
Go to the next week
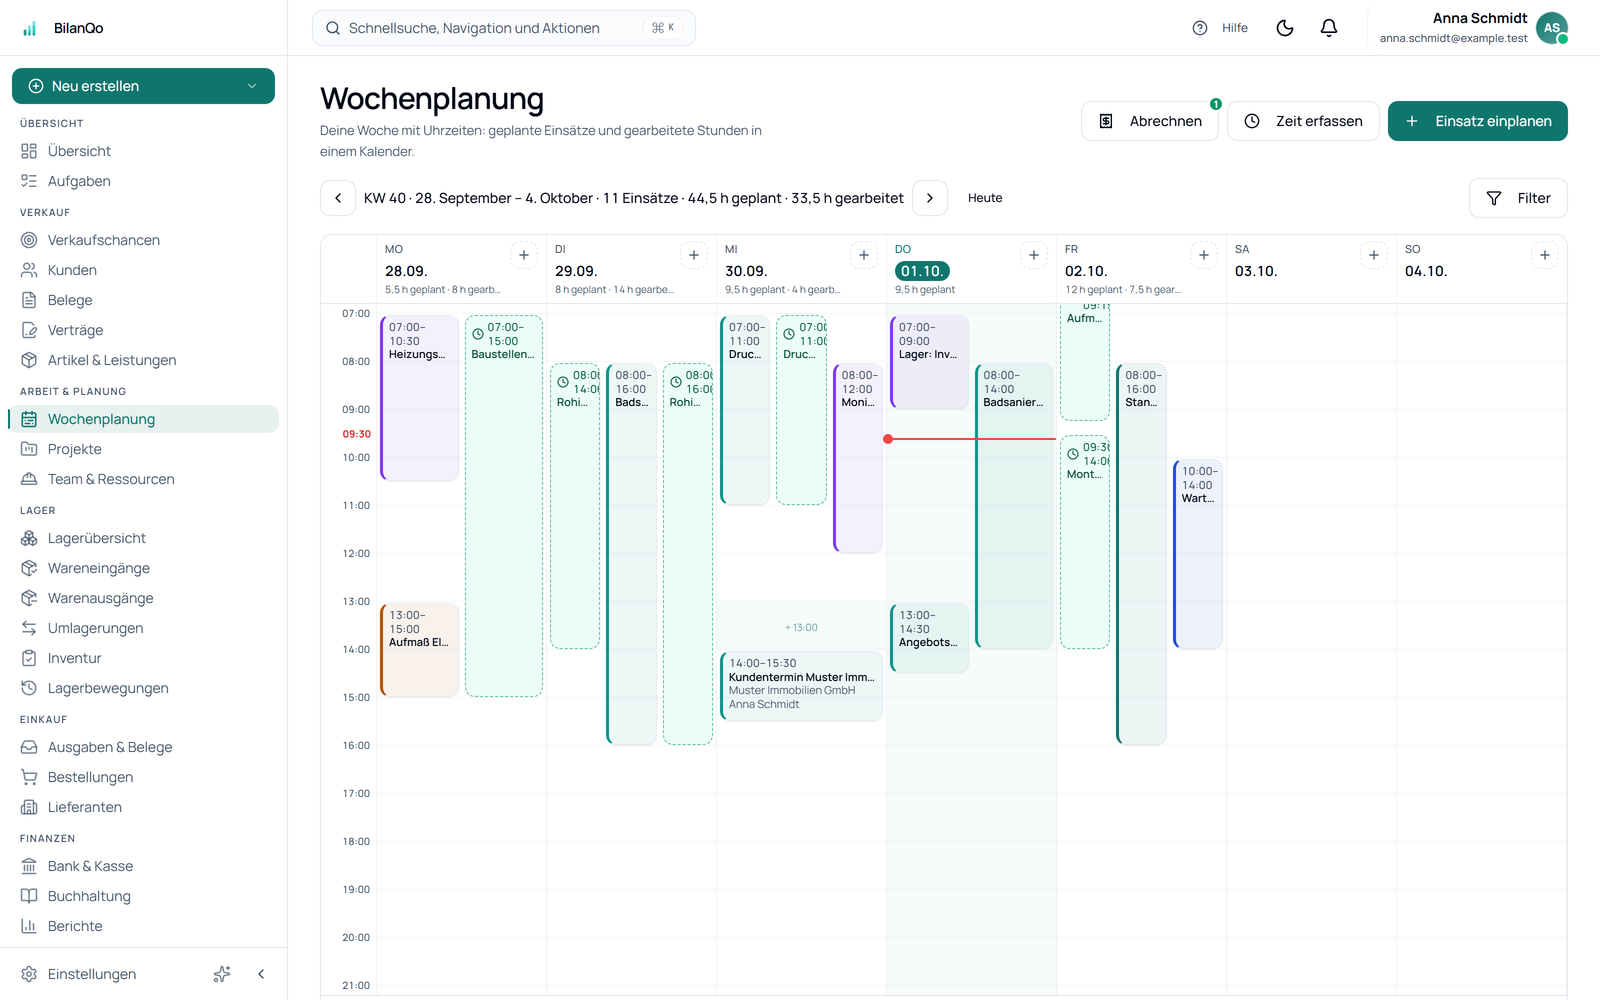[x=930, y=198]
